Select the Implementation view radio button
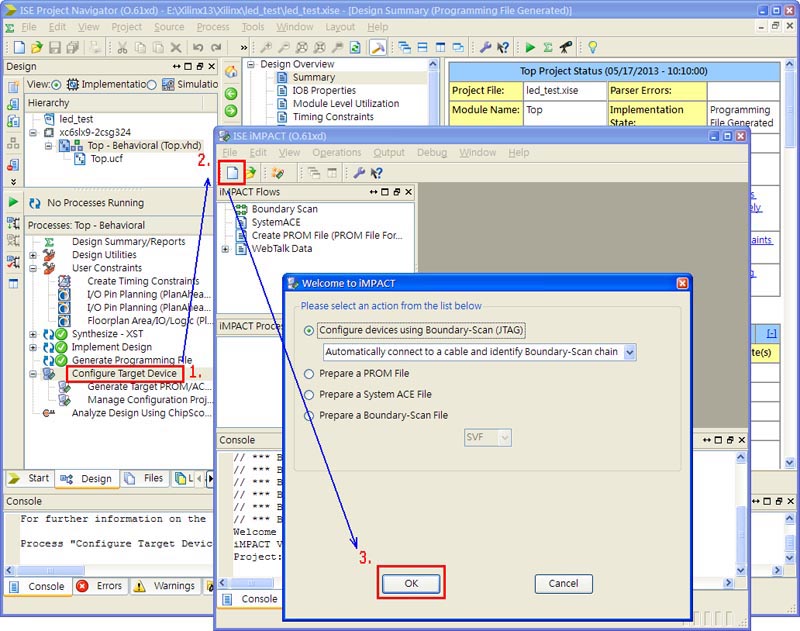 point(56,85)
